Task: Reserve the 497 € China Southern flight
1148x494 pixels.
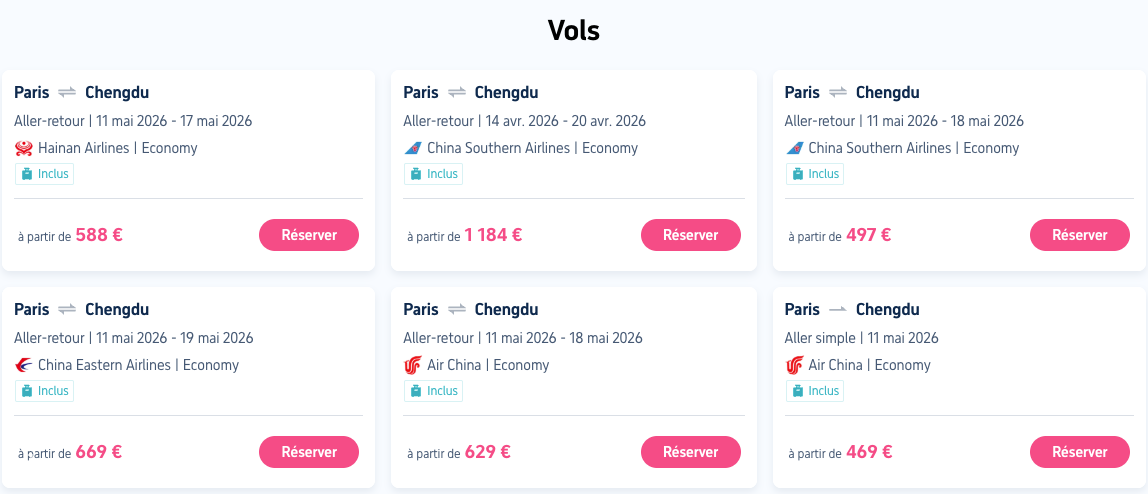Action: 1079,235
